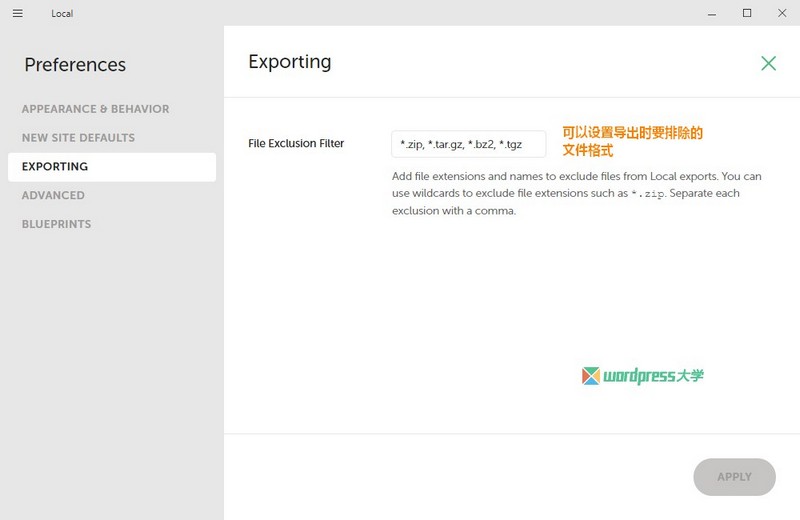
Task: Close the Local application window
Action: (782, 13)
